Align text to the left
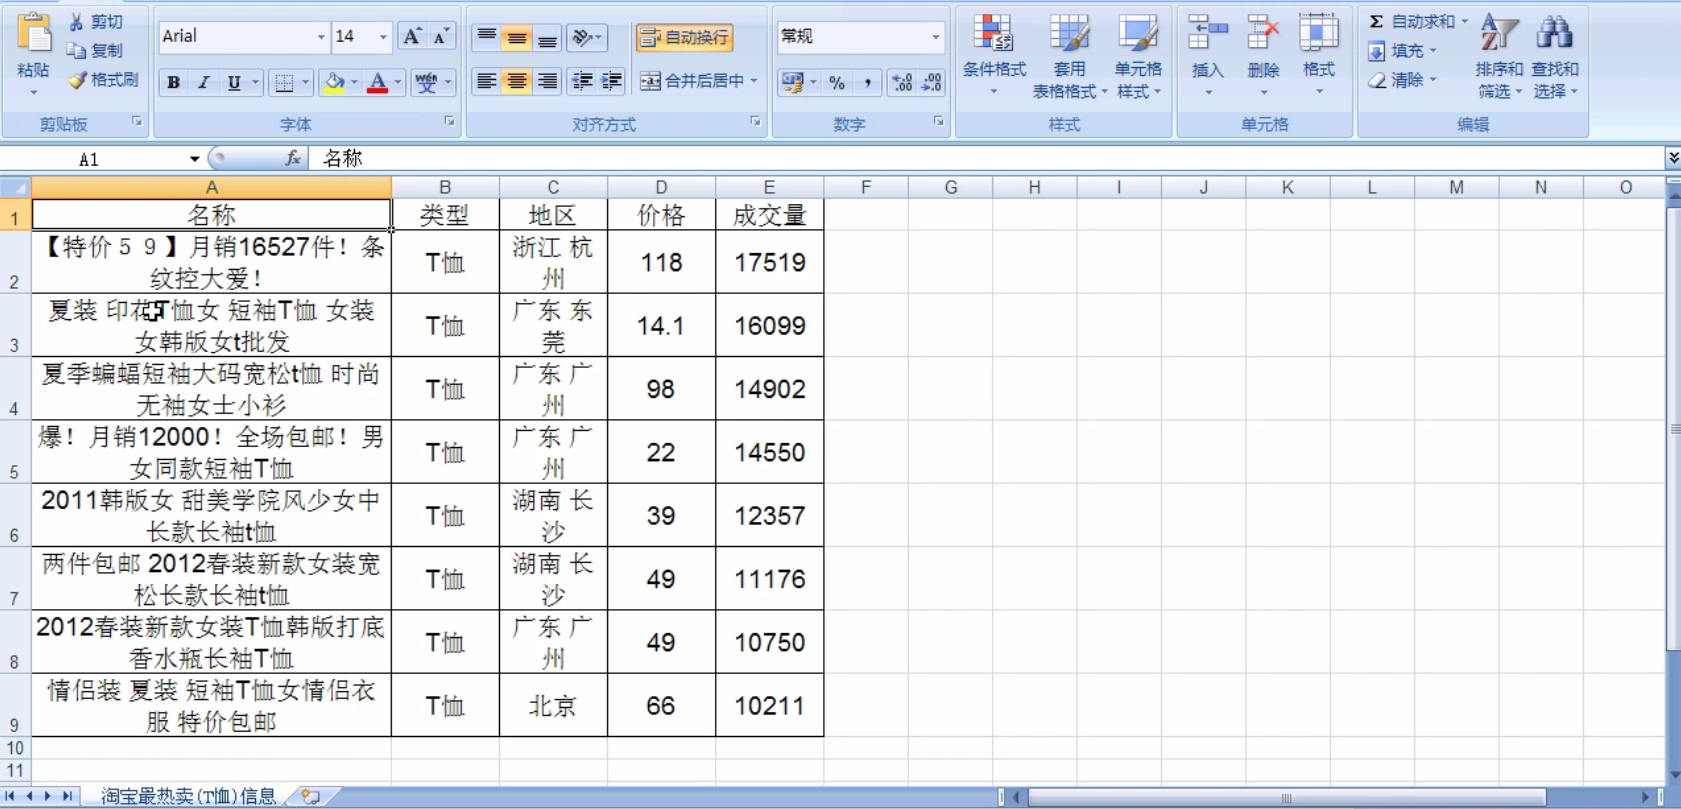Viewport: 1681px width, 809px height. (x=486, y=81)
